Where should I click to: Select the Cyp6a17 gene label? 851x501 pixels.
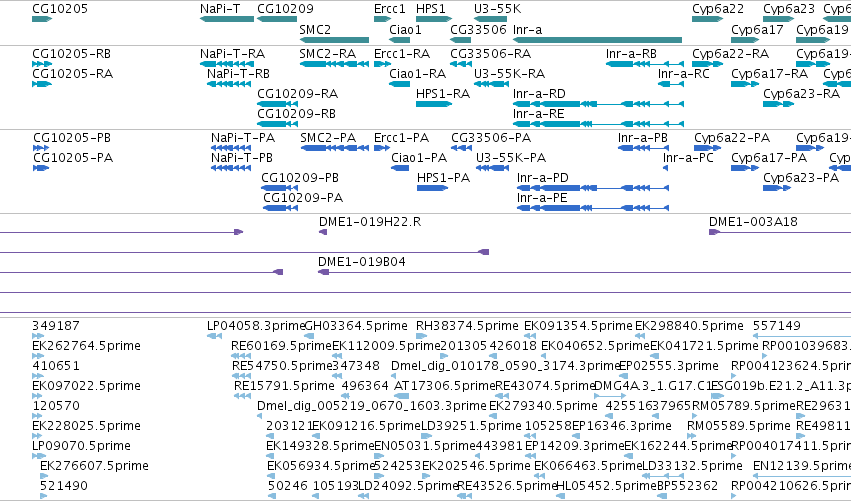(757, 29)
